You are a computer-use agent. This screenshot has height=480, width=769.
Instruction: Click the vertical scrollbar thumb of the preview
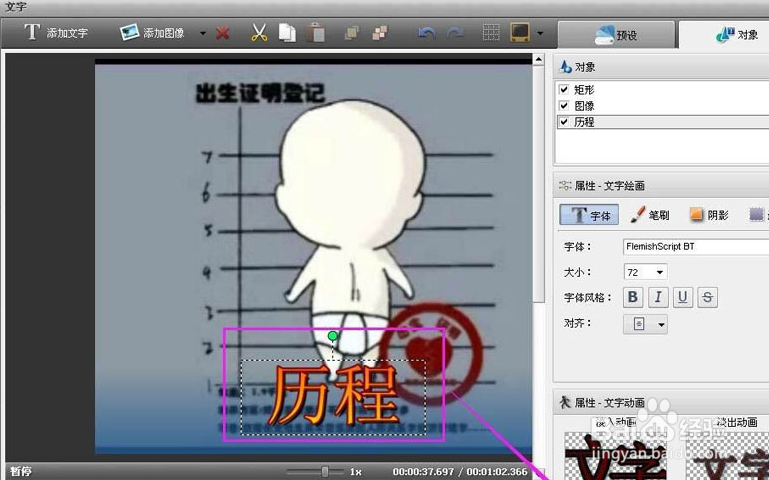click(x=538, y=184)
